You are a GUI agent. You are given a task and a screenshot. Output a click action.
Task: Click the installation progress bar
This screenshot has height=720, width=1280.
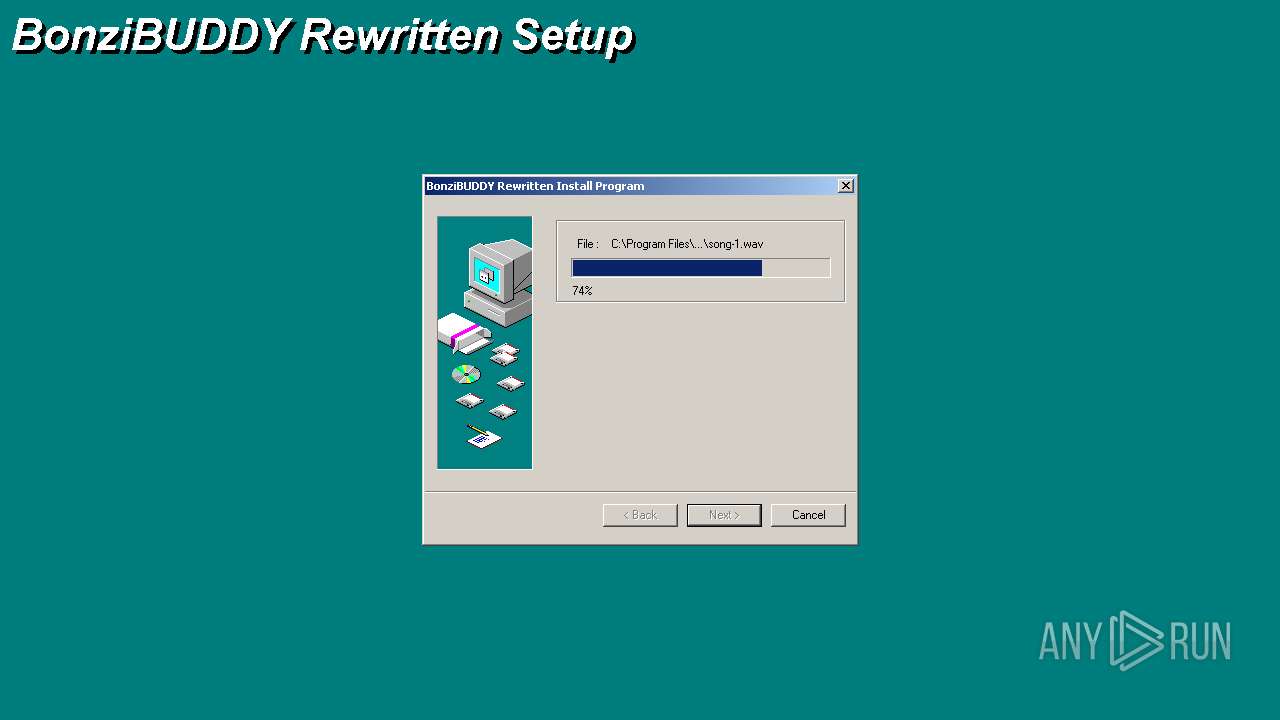tap(701, 268)
